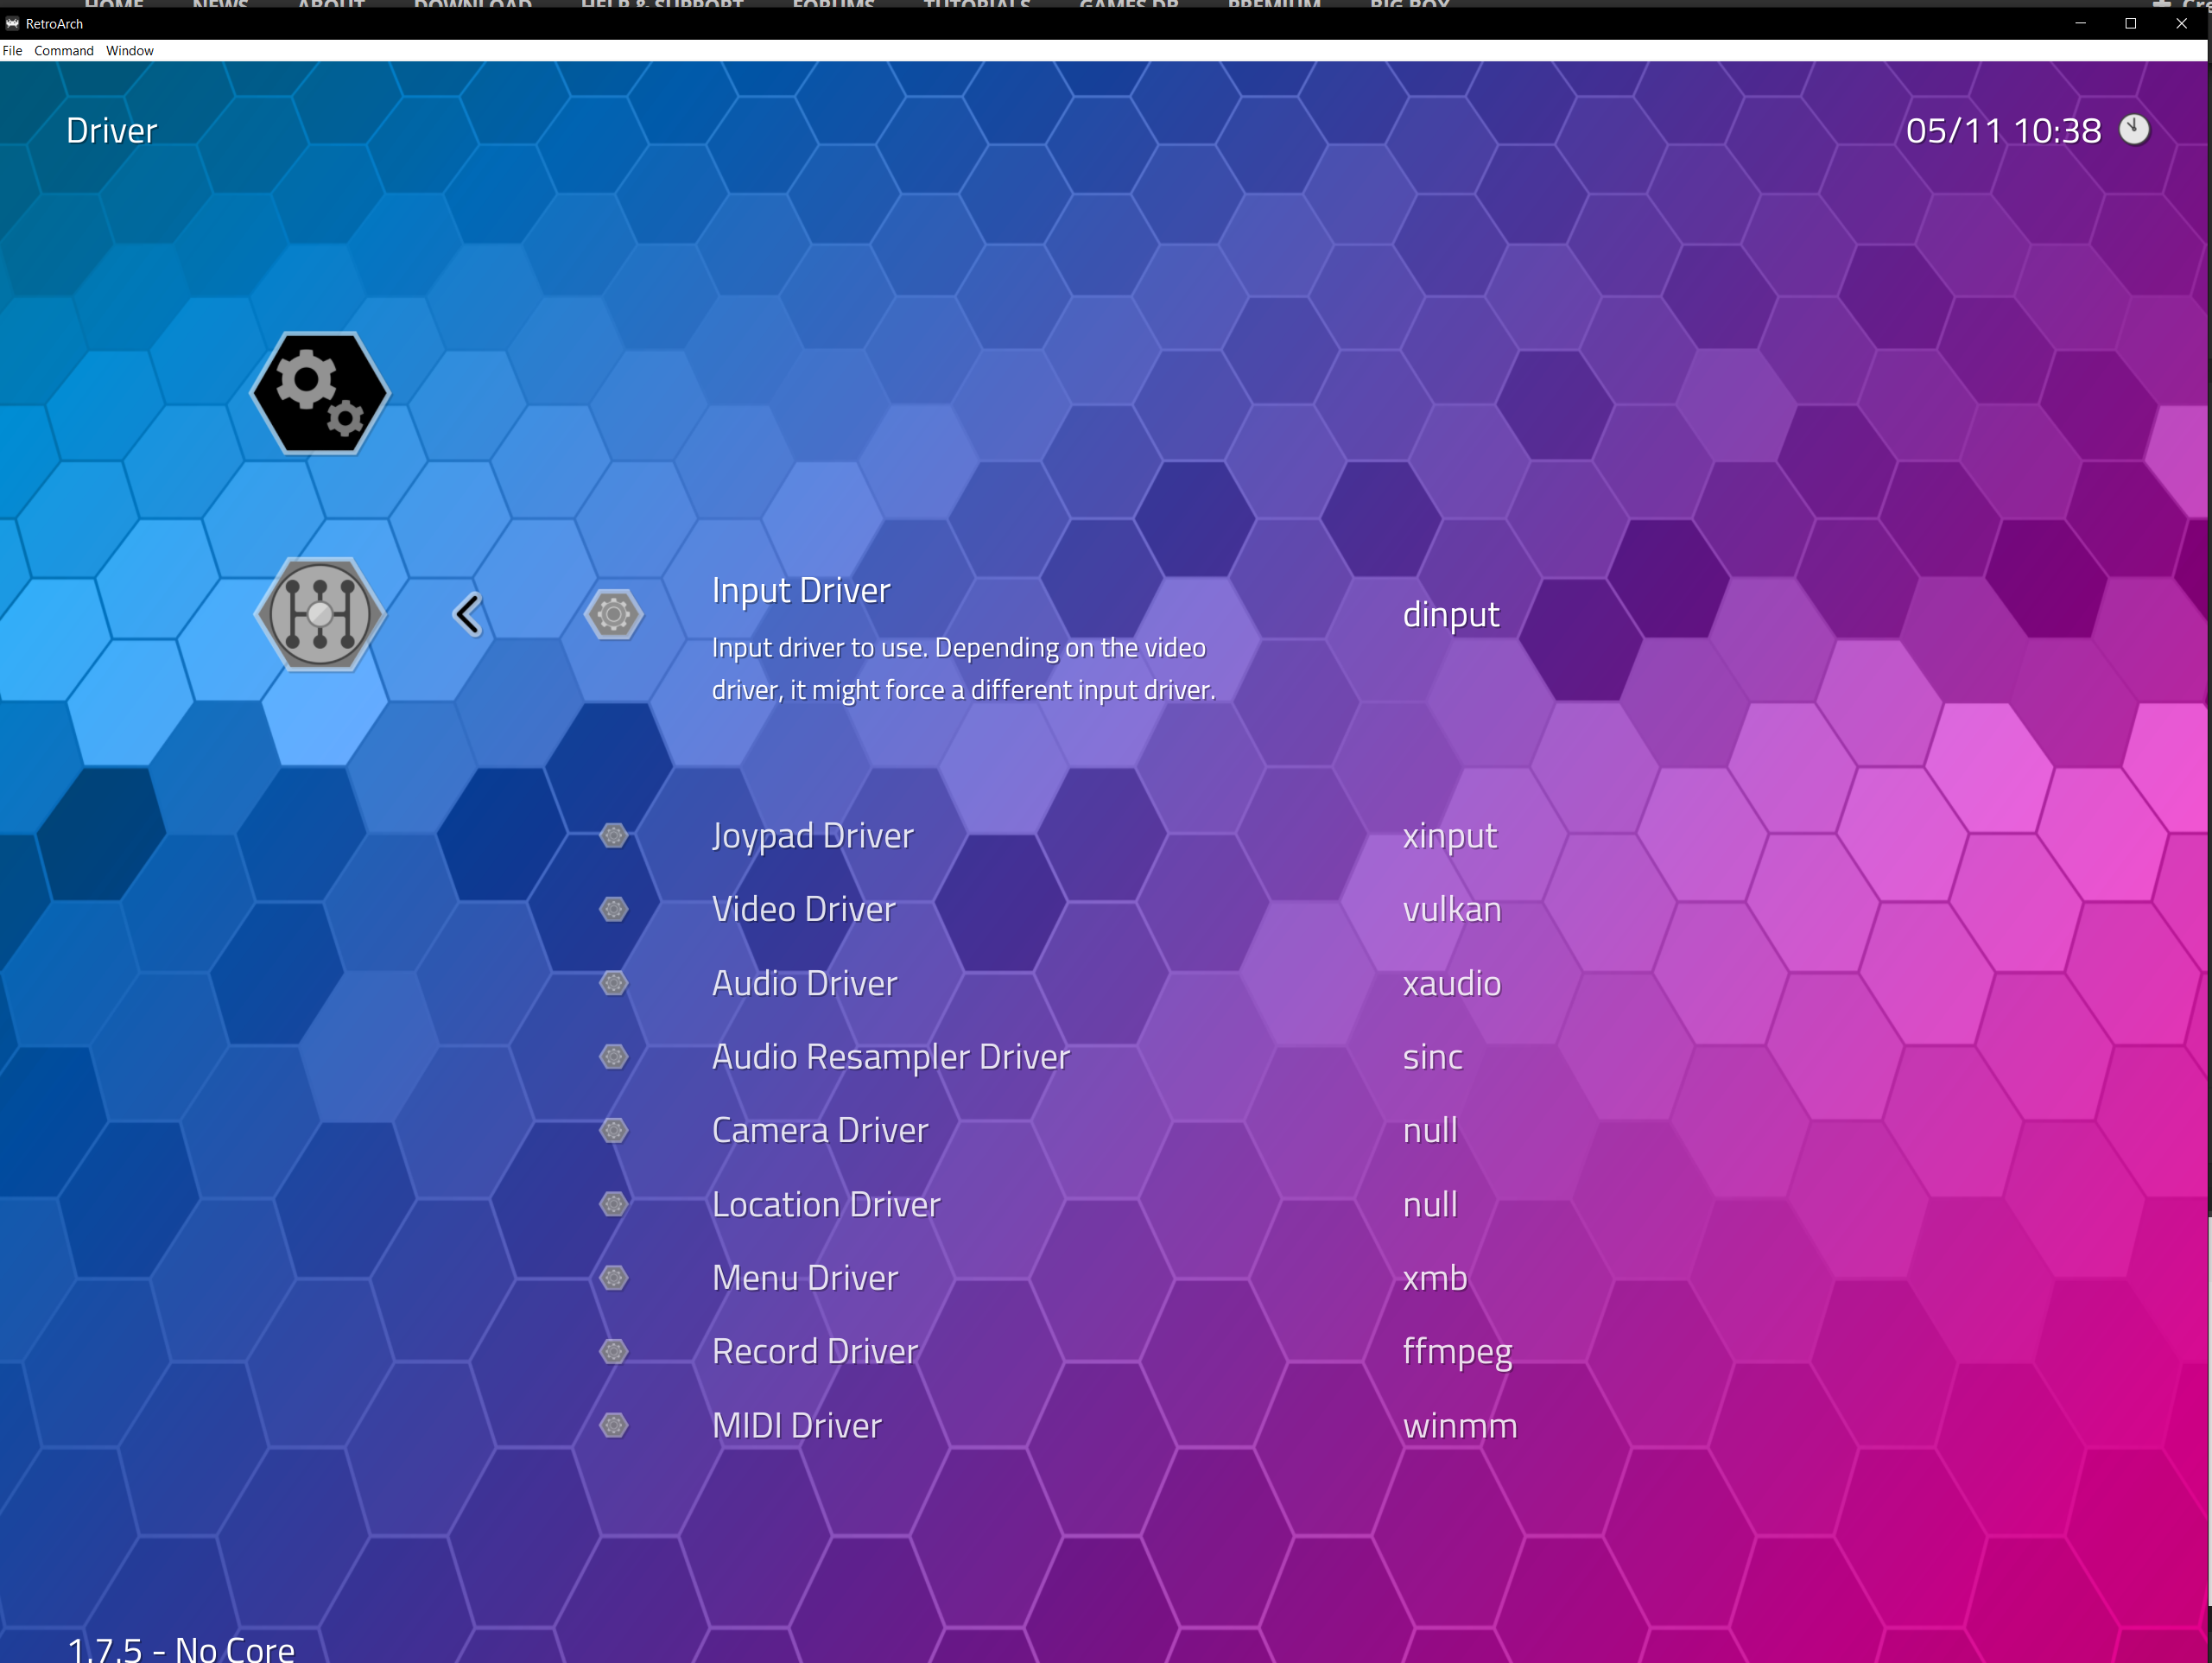The image size is (2212, 1663).
Task: Select the Input Driver entry
Action: pyautogui.click(x=801, y=590)
